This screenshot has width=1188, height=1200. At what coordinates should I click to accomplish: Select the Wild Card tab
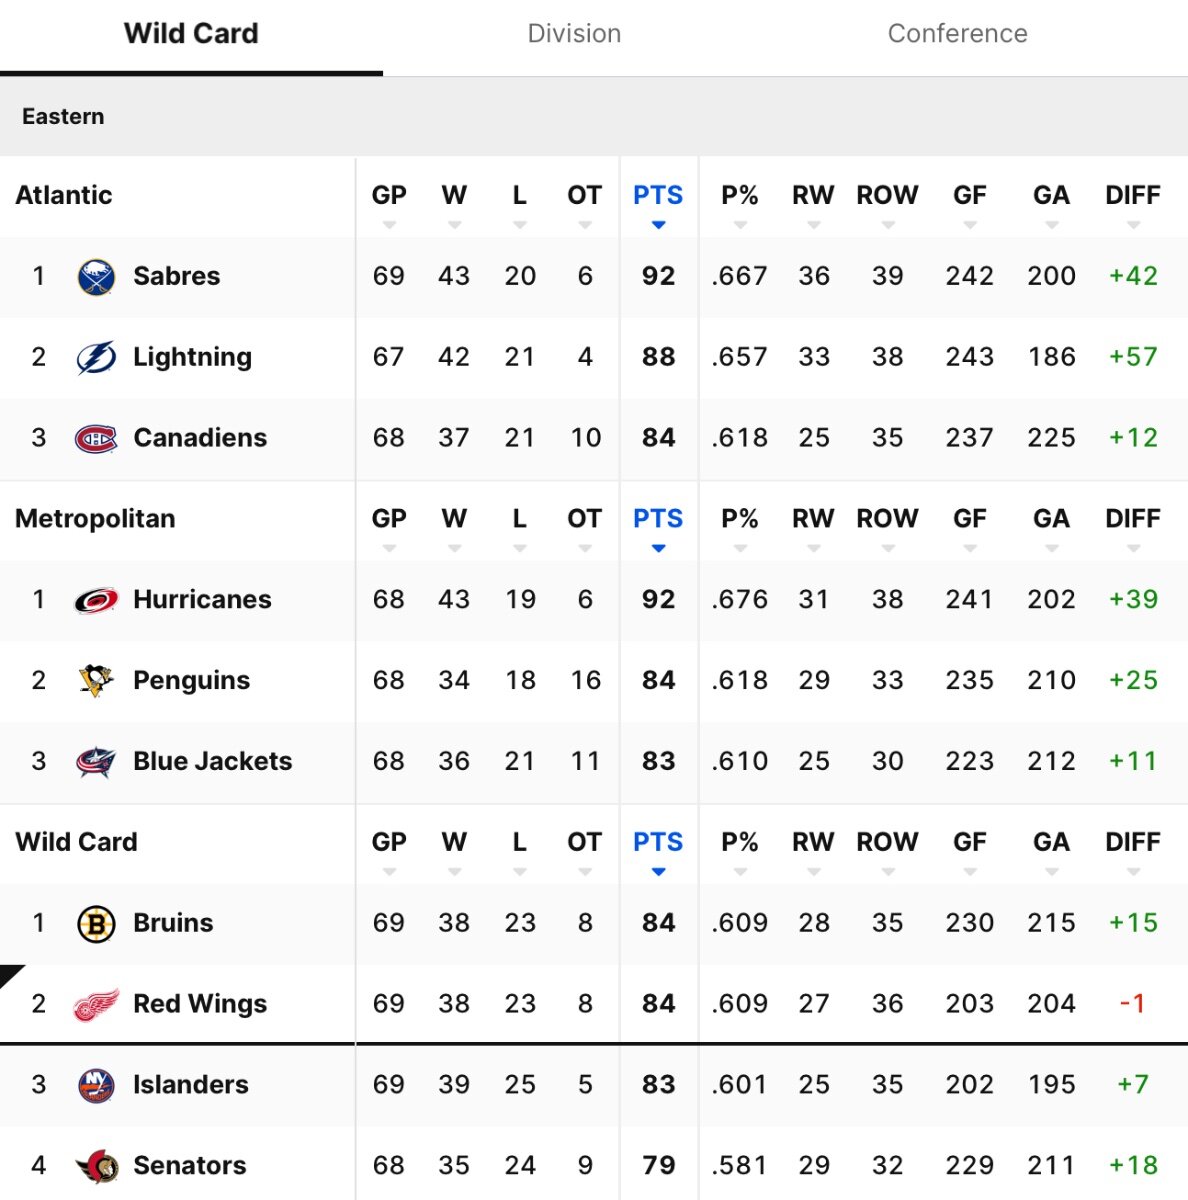click(x=191, y=34)
